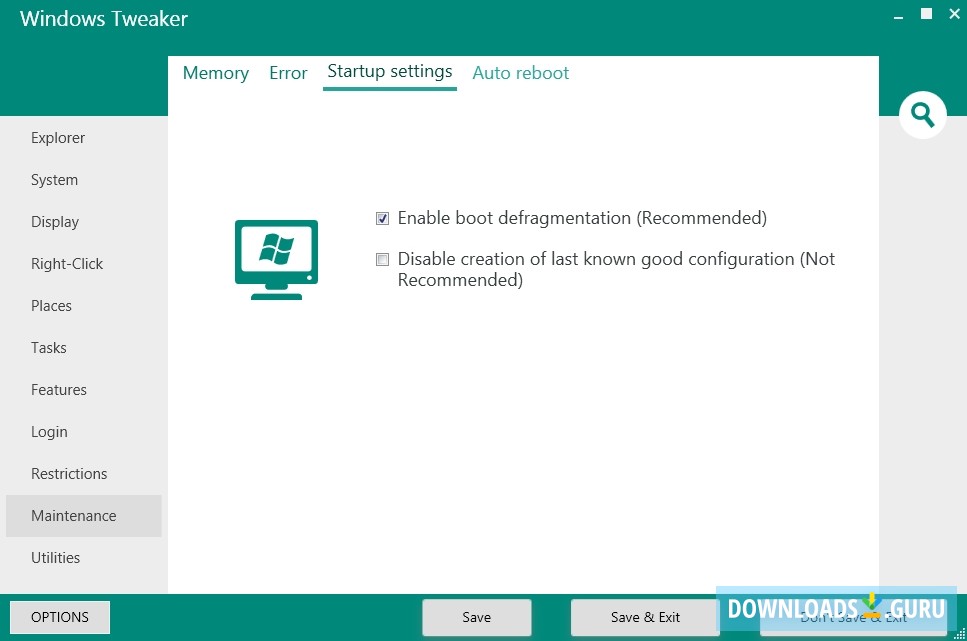Switch to the Error tab
The height and width of the screenshot is (641, 967).
pos(288,73)
